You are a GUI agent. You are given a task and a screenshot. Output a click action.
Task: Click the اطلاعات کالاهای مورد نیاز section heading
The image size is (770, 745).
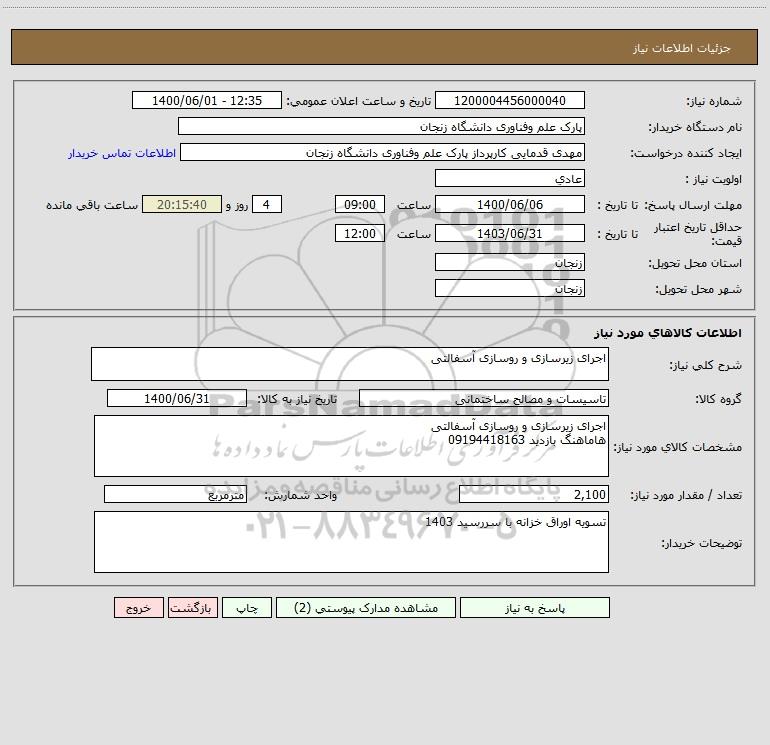(668, 333)
